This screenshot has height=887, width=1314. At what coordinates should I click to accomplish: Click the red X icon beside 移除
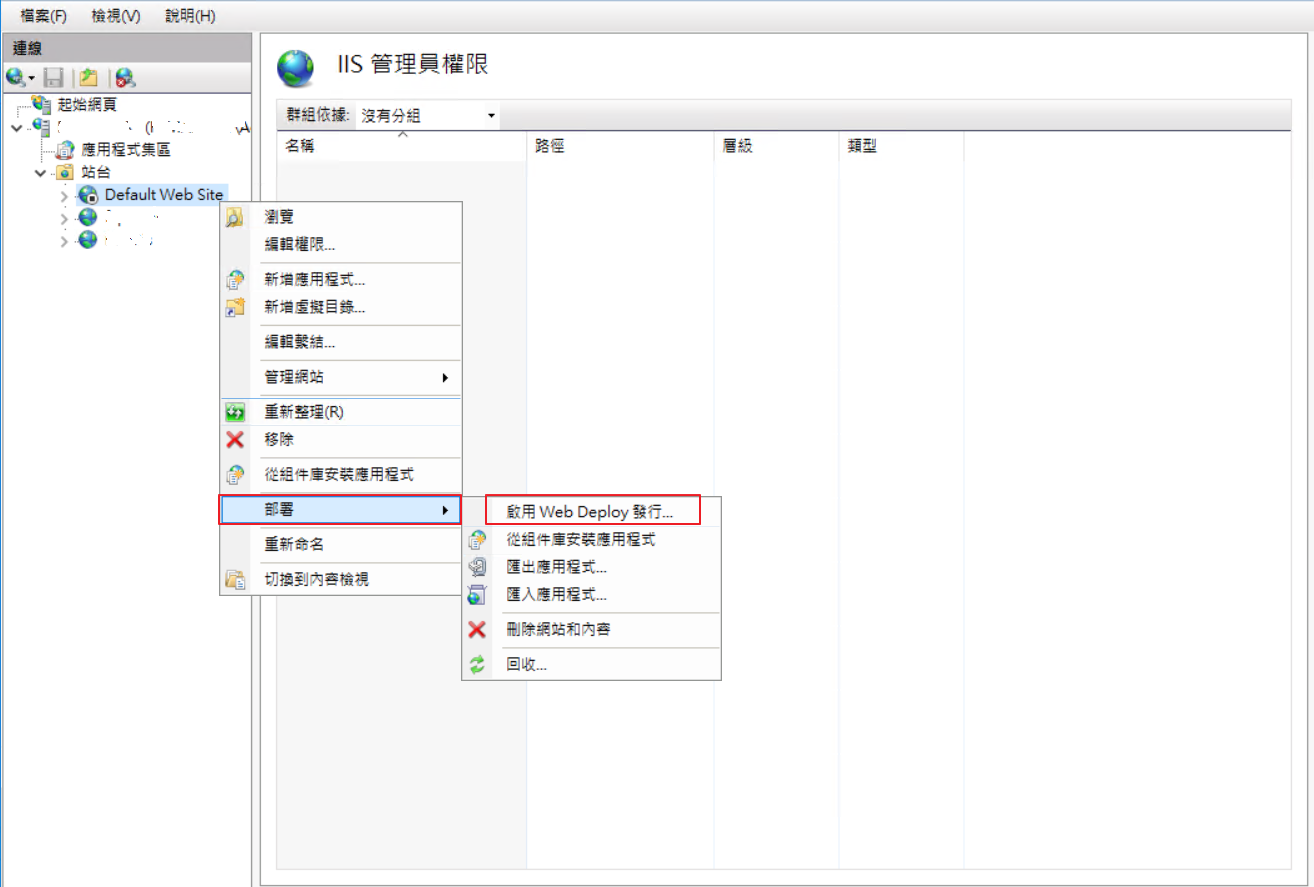tap(235, 439)
